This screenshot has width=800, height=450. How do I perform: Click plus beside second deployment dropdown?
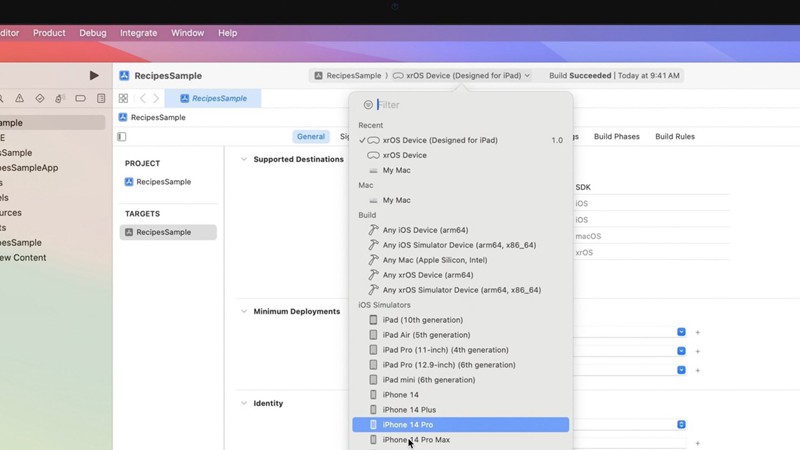tap(697, 351)
